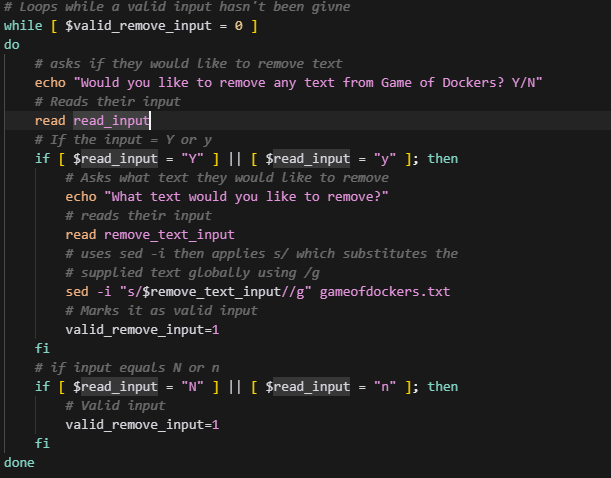The height and width of the screenshot is (478, 611).
Task: Click the 'sed' command
Action: [x=77, y=292]
